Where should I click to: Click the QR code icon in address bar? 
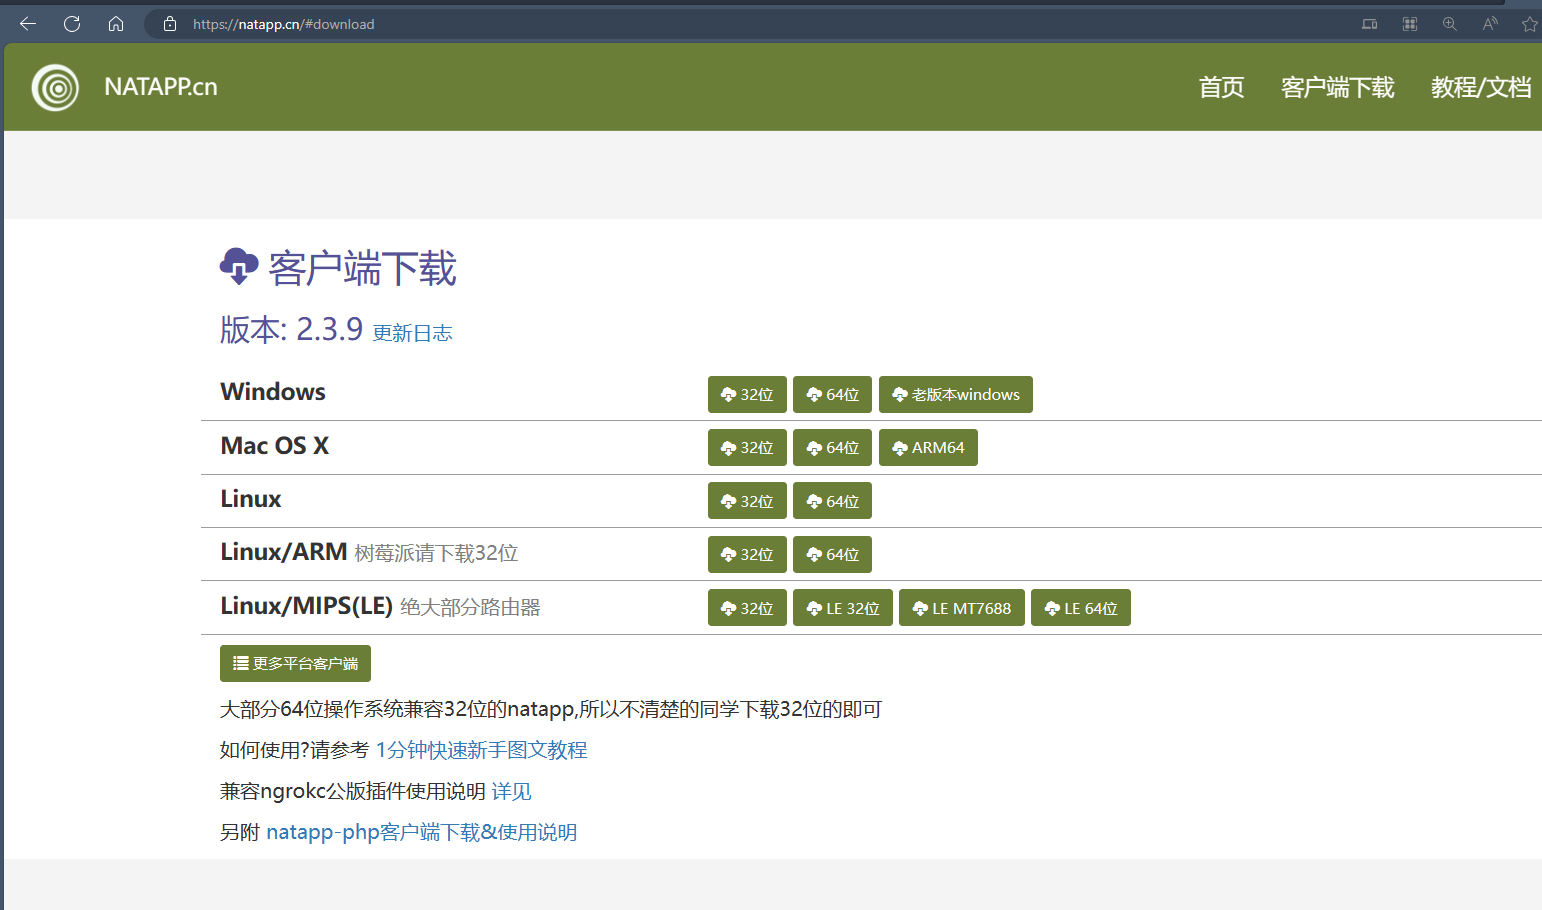point(1410,24)
